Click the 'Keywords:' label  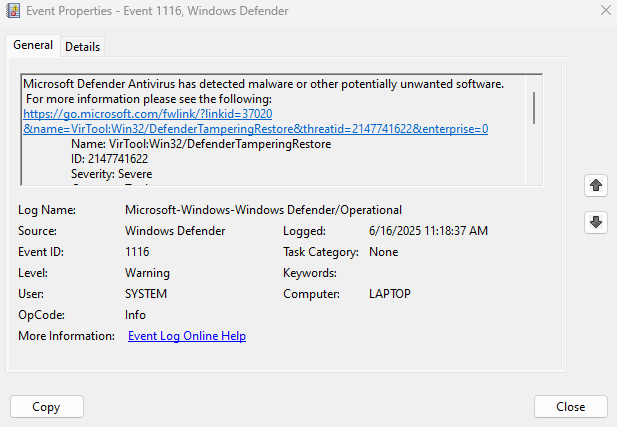[310, 273]
